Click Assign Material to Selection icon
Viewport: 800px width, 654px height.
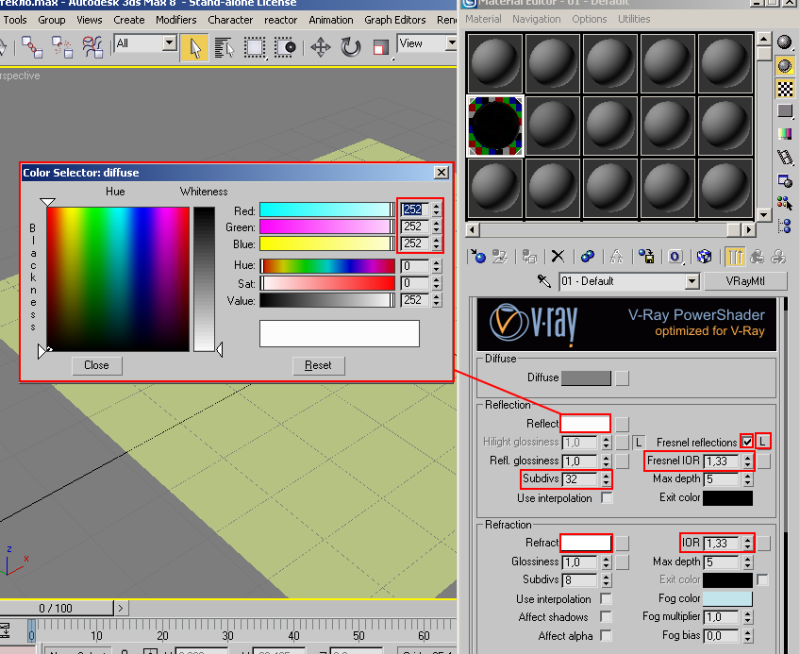click(529, 256)
